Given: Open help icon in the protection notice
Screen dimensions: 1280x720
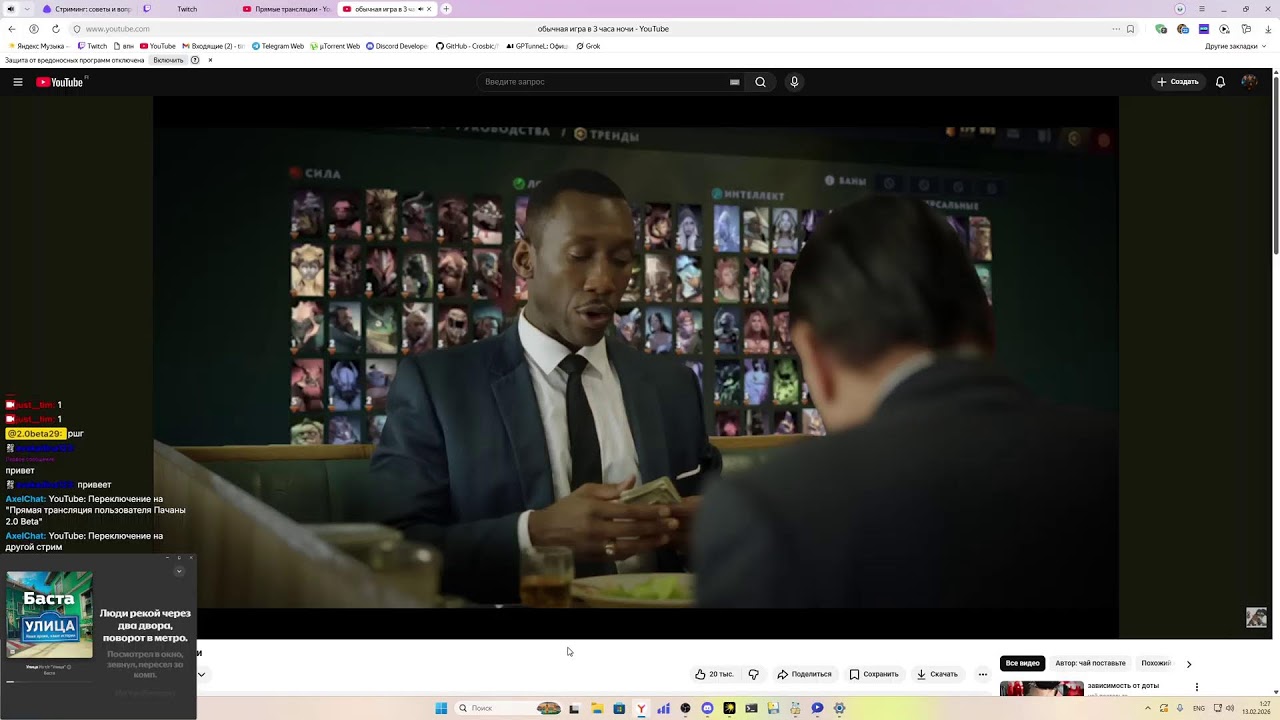Looking at the screenshot, I should 195,60.
